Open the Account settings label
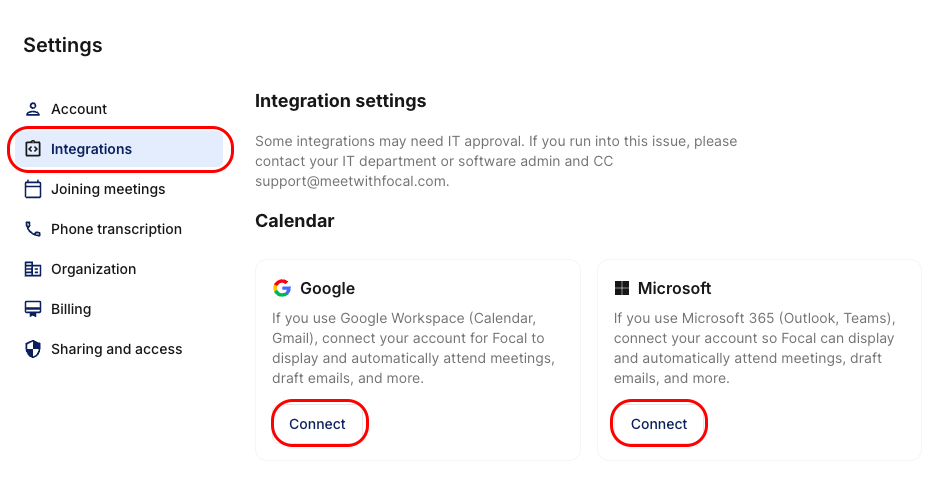 pyautogui.click(x=79, y=109)
